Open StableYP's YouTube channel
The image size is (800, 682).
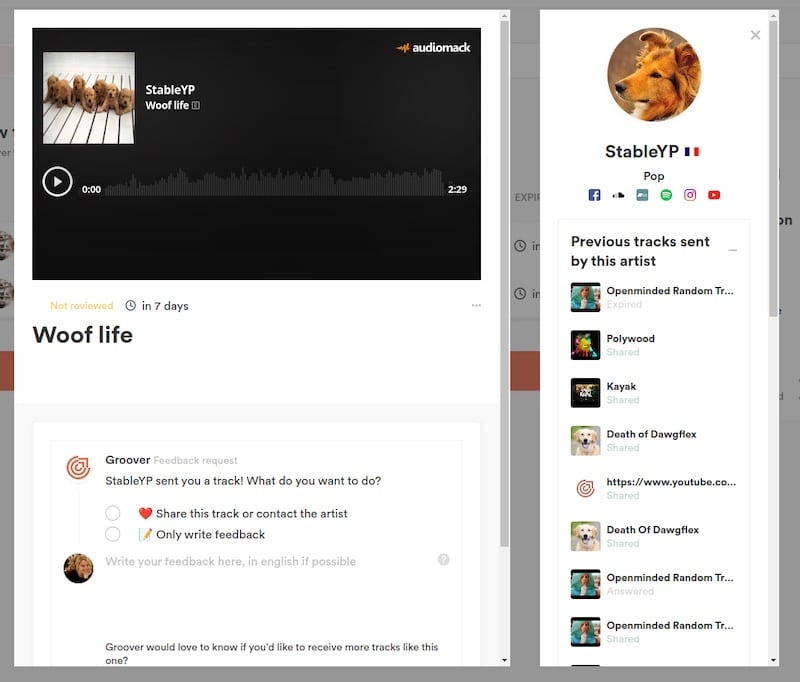click(714, 195)
